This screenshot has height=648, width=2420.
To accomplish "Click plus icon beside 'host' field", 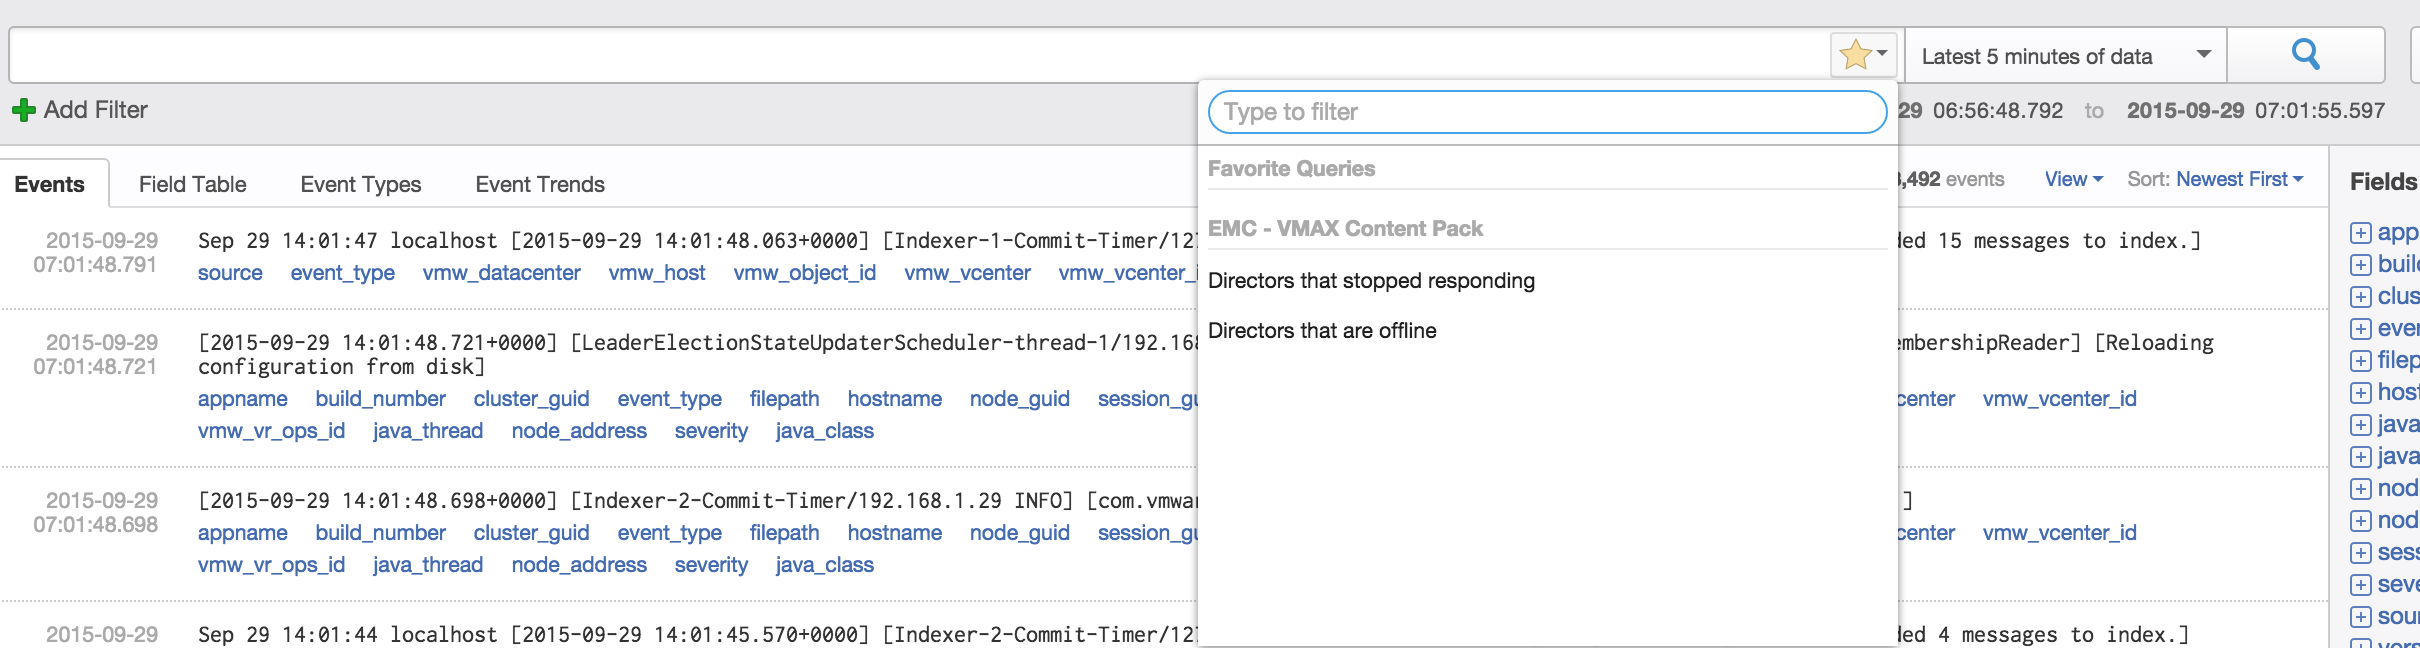I will (2361, 393).
